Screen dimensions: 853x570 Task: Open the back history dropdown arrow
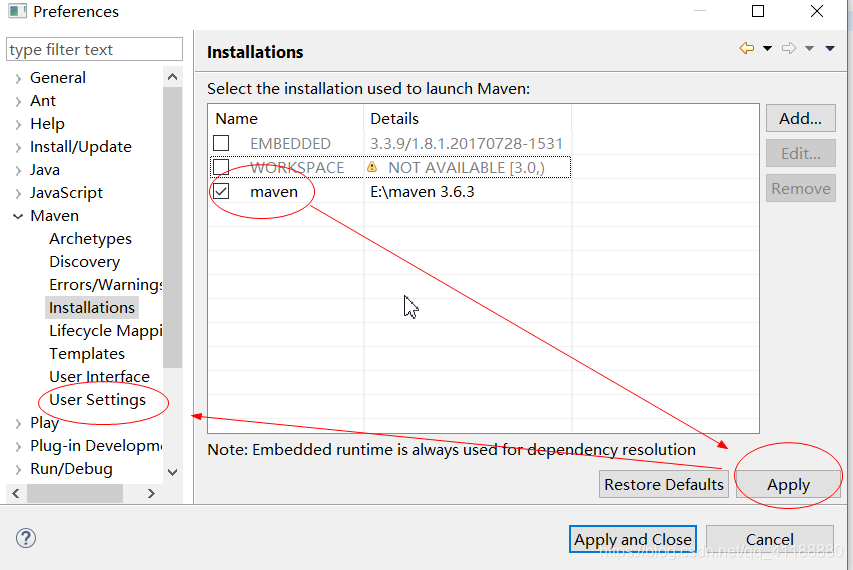pos(767,48)
